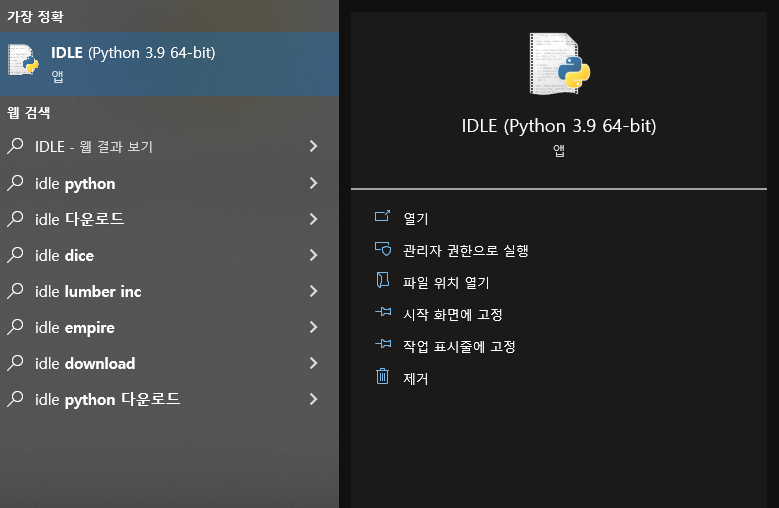Click the trash can icon for 제거
Viewport: 779px width, 508px height.
tap(382, 376)
